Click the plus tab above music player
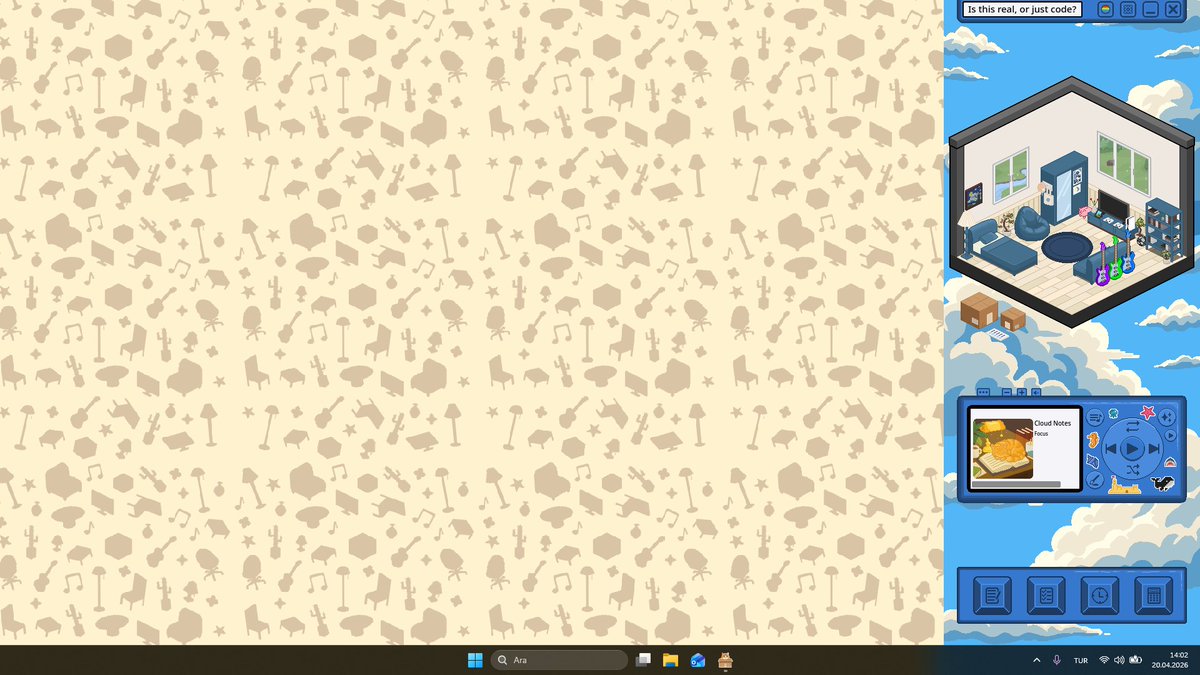This screenshot has width=1200, height=675. point(1022,393)
